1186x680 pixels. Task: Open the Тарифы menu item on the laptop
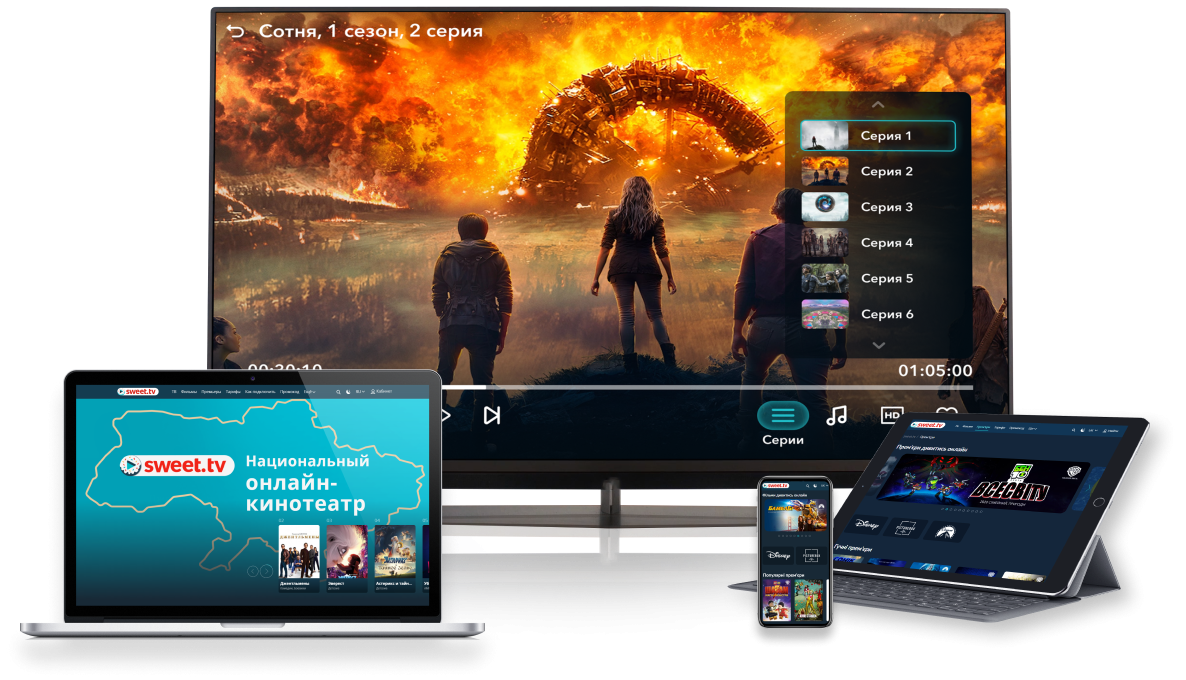[x=233, y=392]
